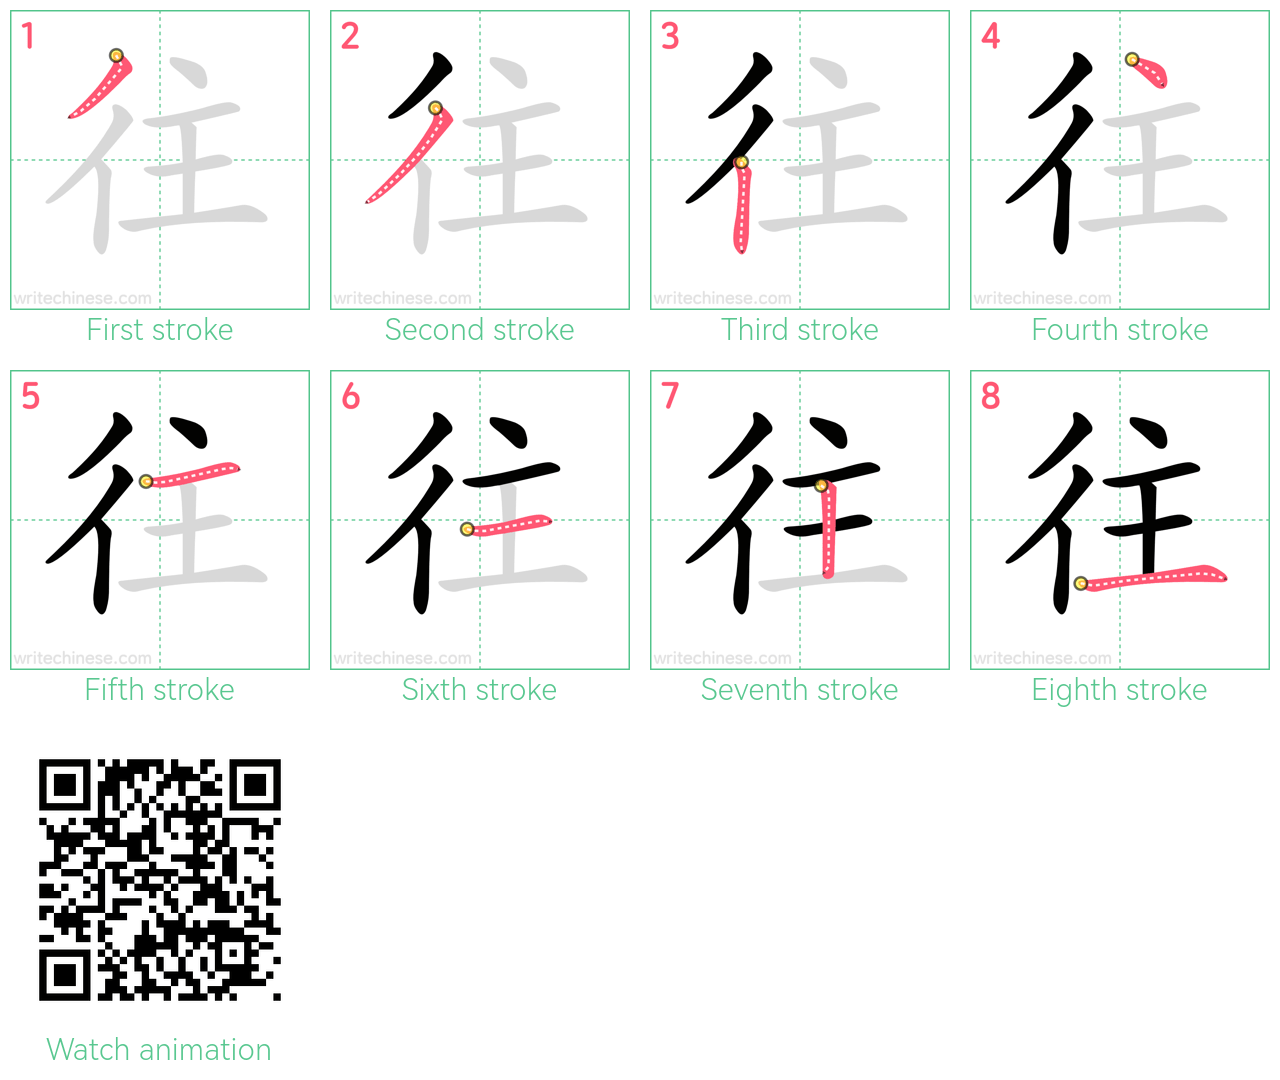The height and width of the screenshot is (1080, 1280).
Task: Click the first stroke diagram thumbnail
Action: pyautogui.click(x=160, y=160)
